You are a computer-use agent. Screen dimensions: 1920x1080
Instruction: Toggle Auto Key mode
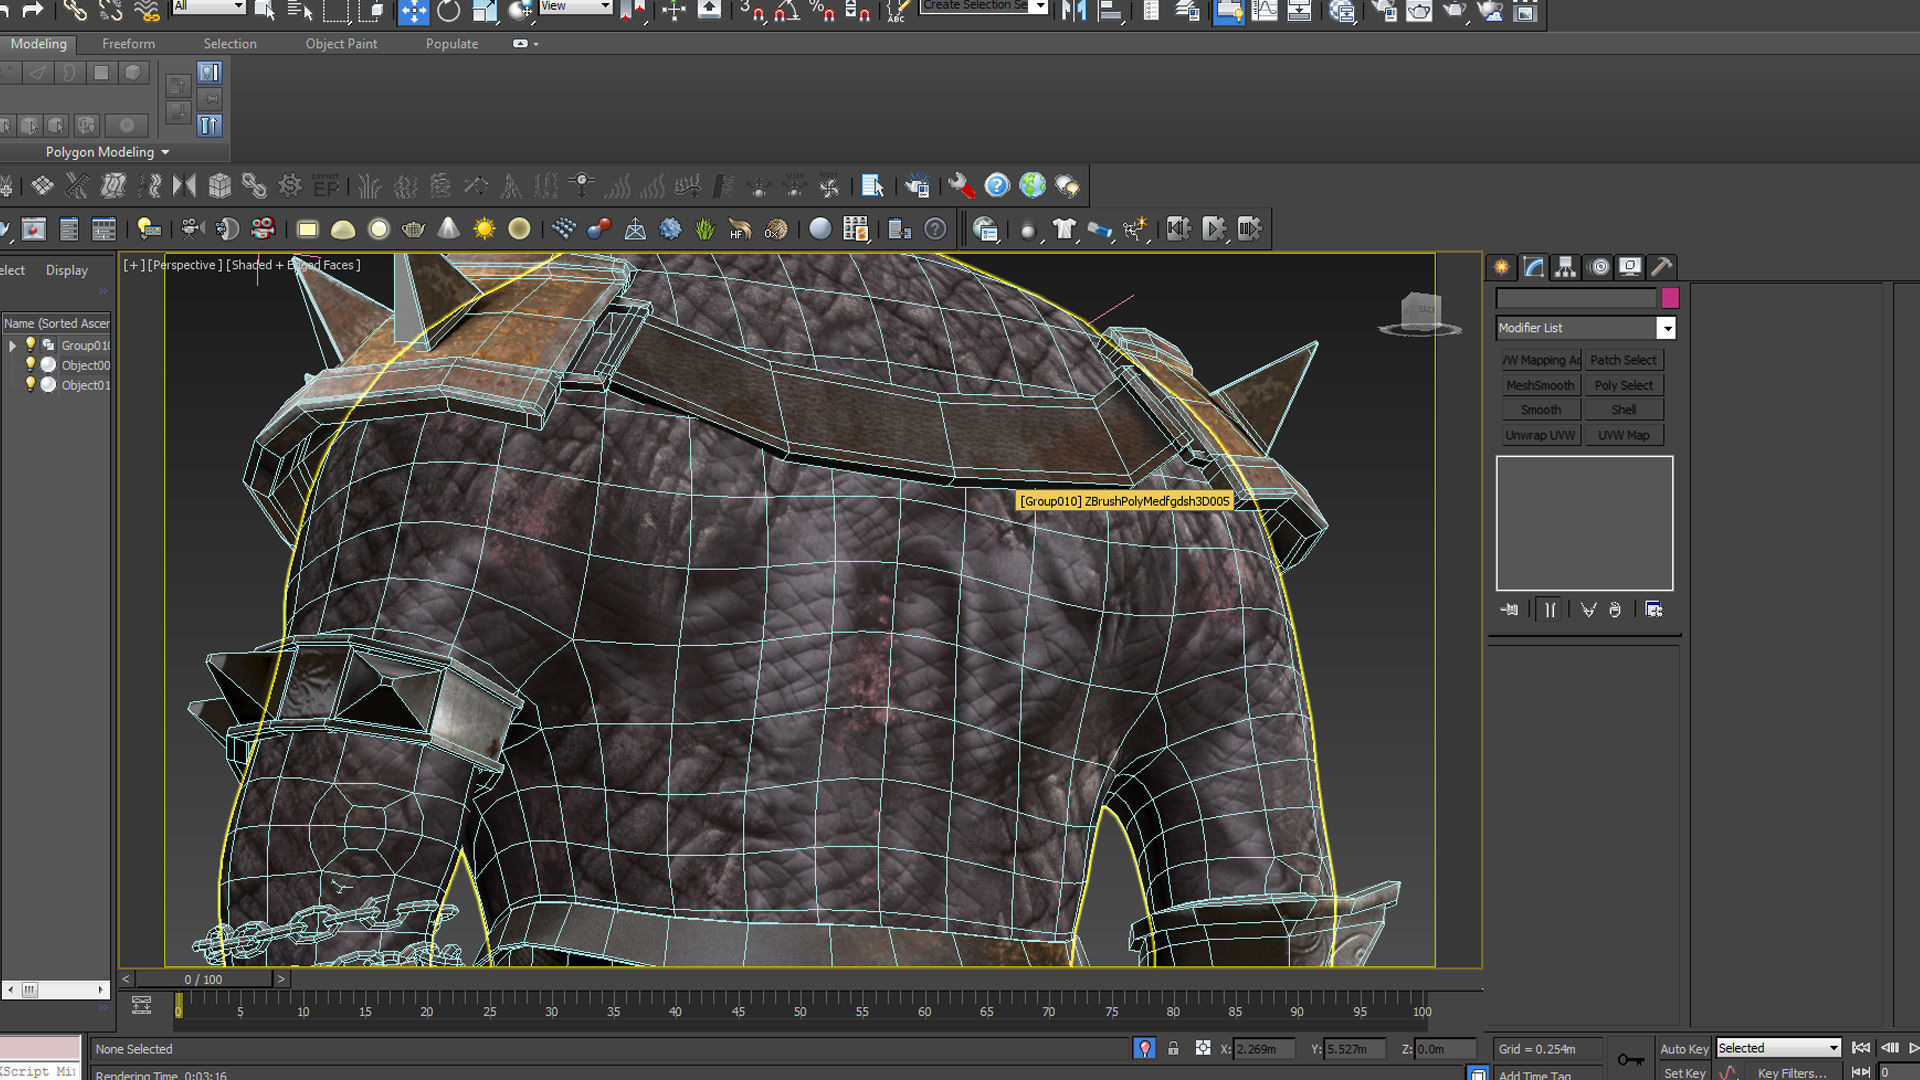[x=1684, y=1048]
